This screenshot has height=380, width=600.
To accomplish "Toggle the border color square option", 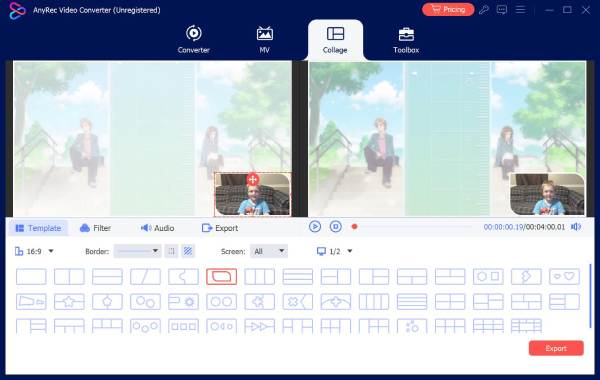I will pos(171,251).
